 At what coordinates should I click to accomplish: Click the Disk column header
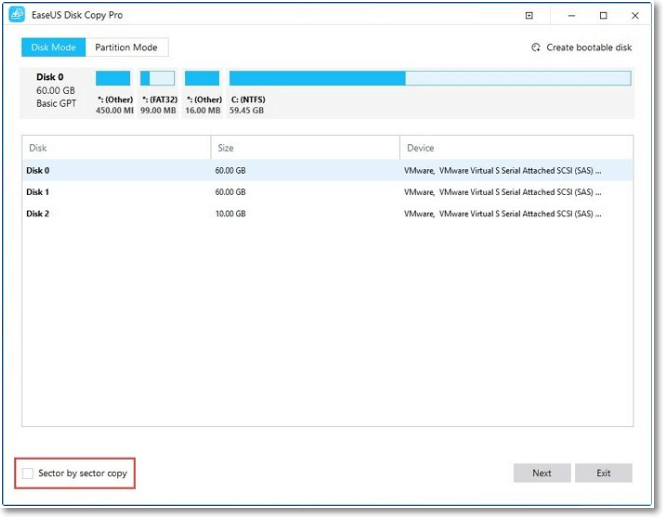(x=116, y=148)
